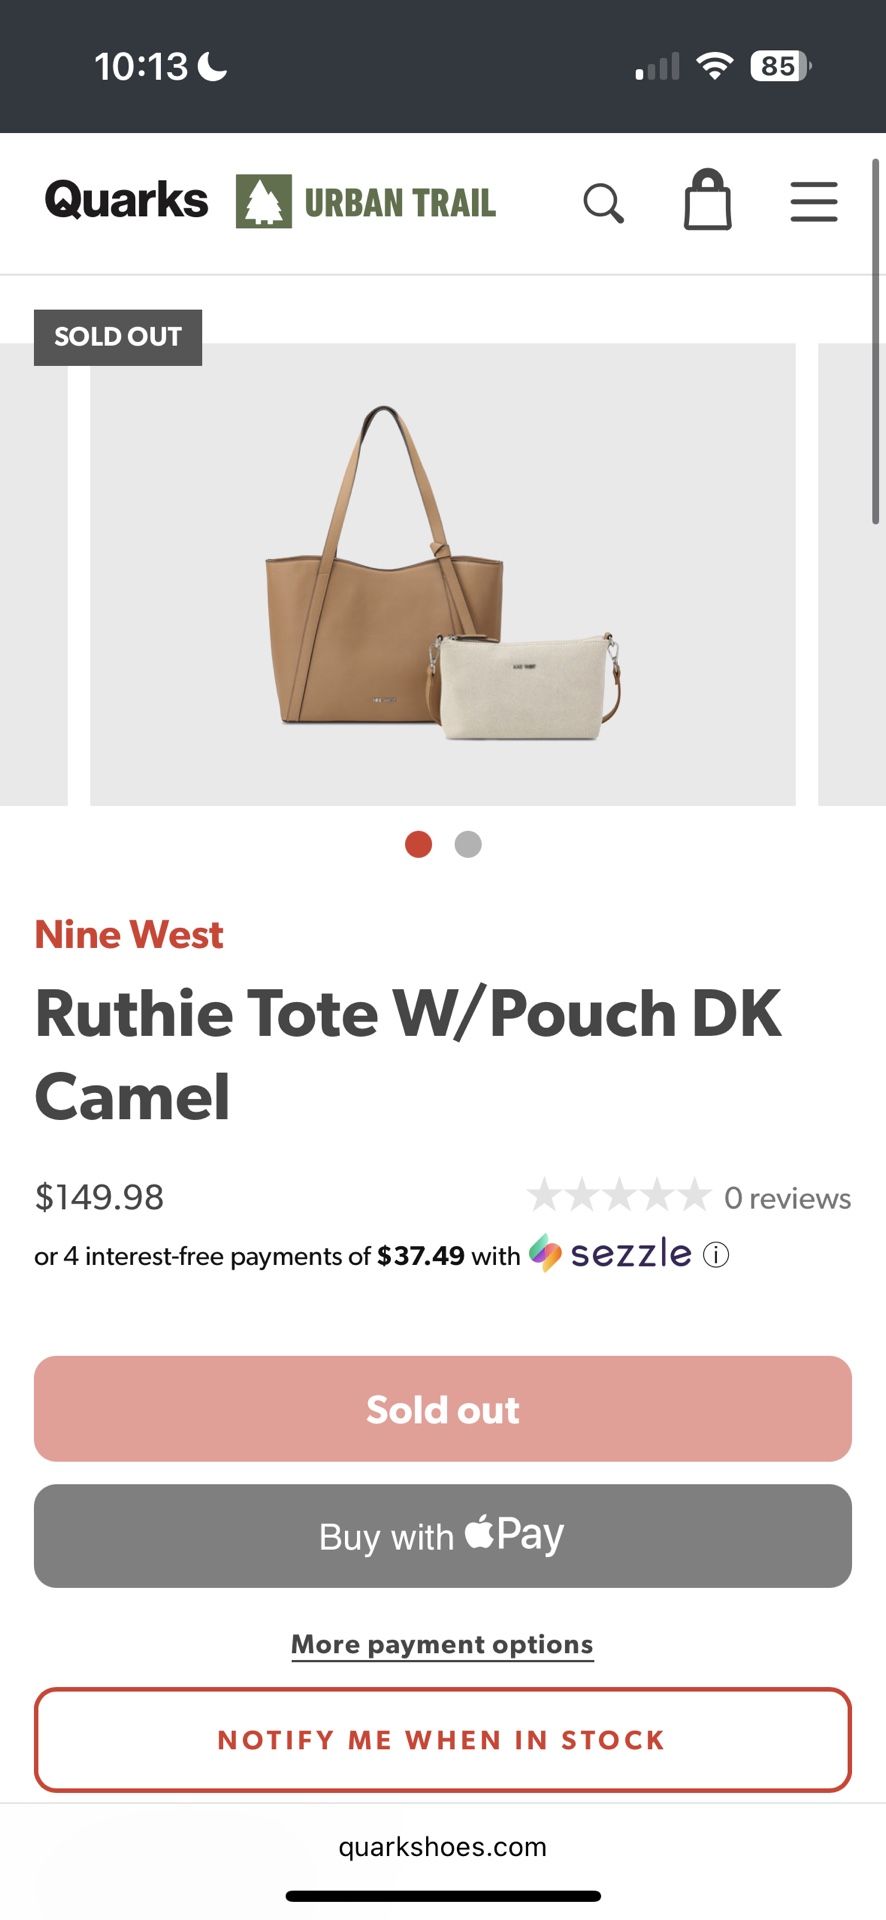Open the Nine West brand page
Viewport: 886px width, 1920px height.
(128, 934)
